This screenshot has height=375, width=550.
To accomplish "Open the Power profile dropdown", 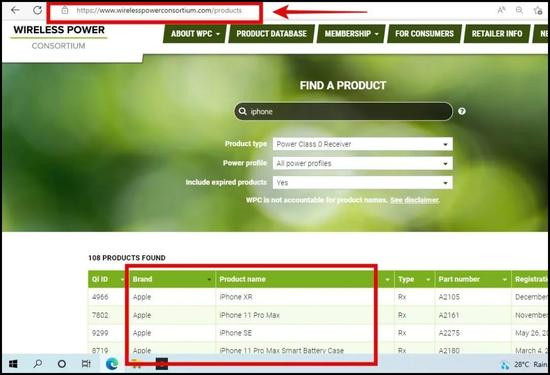I will 363,163.
